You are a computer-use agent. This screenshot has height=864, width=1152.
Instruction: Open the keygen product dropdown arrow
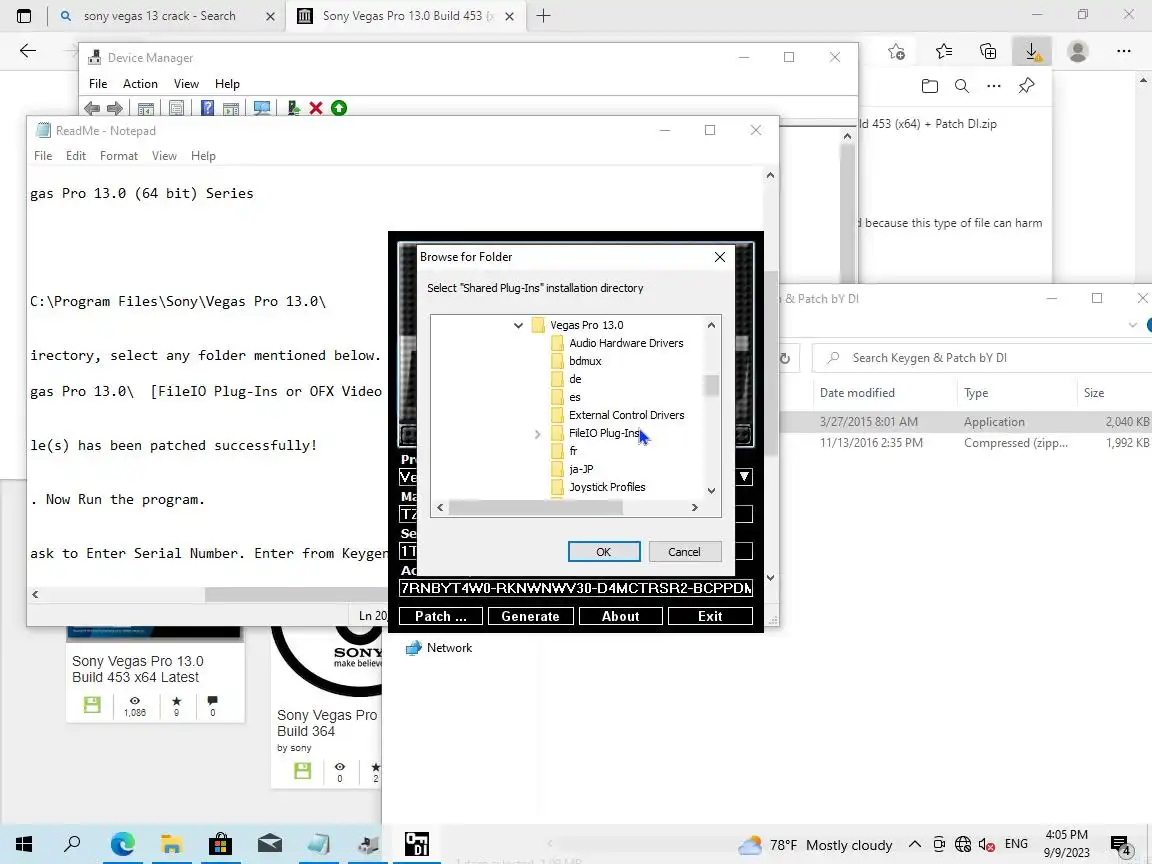coord(744,477)
